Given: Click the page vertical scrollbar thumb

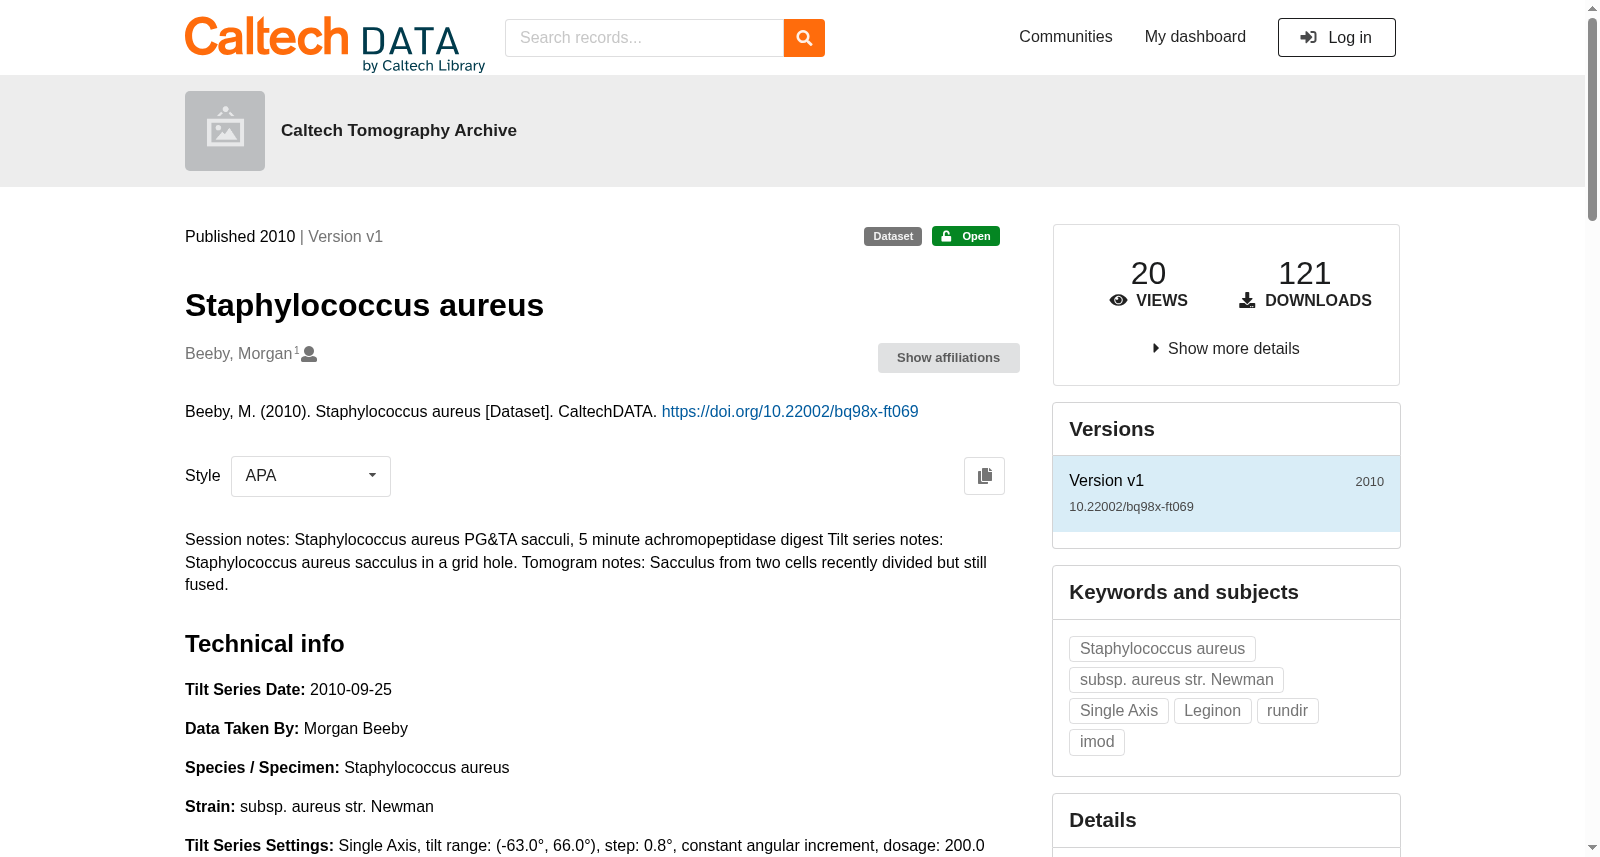Looking at the screenshot, I should click(1592, 118).
